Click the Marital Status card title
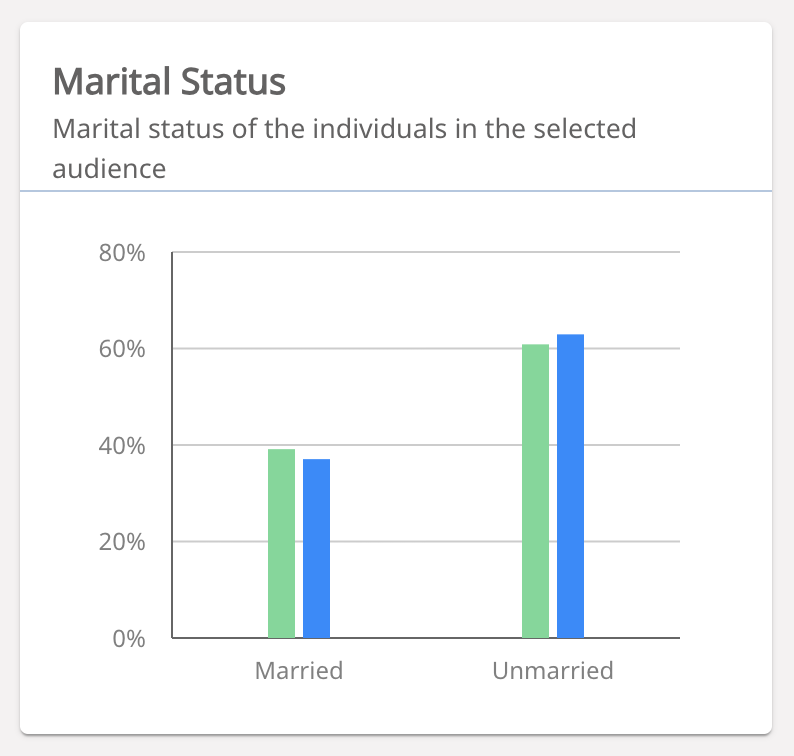The width and height of the screenshot is (794, 756). (x=169, y=81)
